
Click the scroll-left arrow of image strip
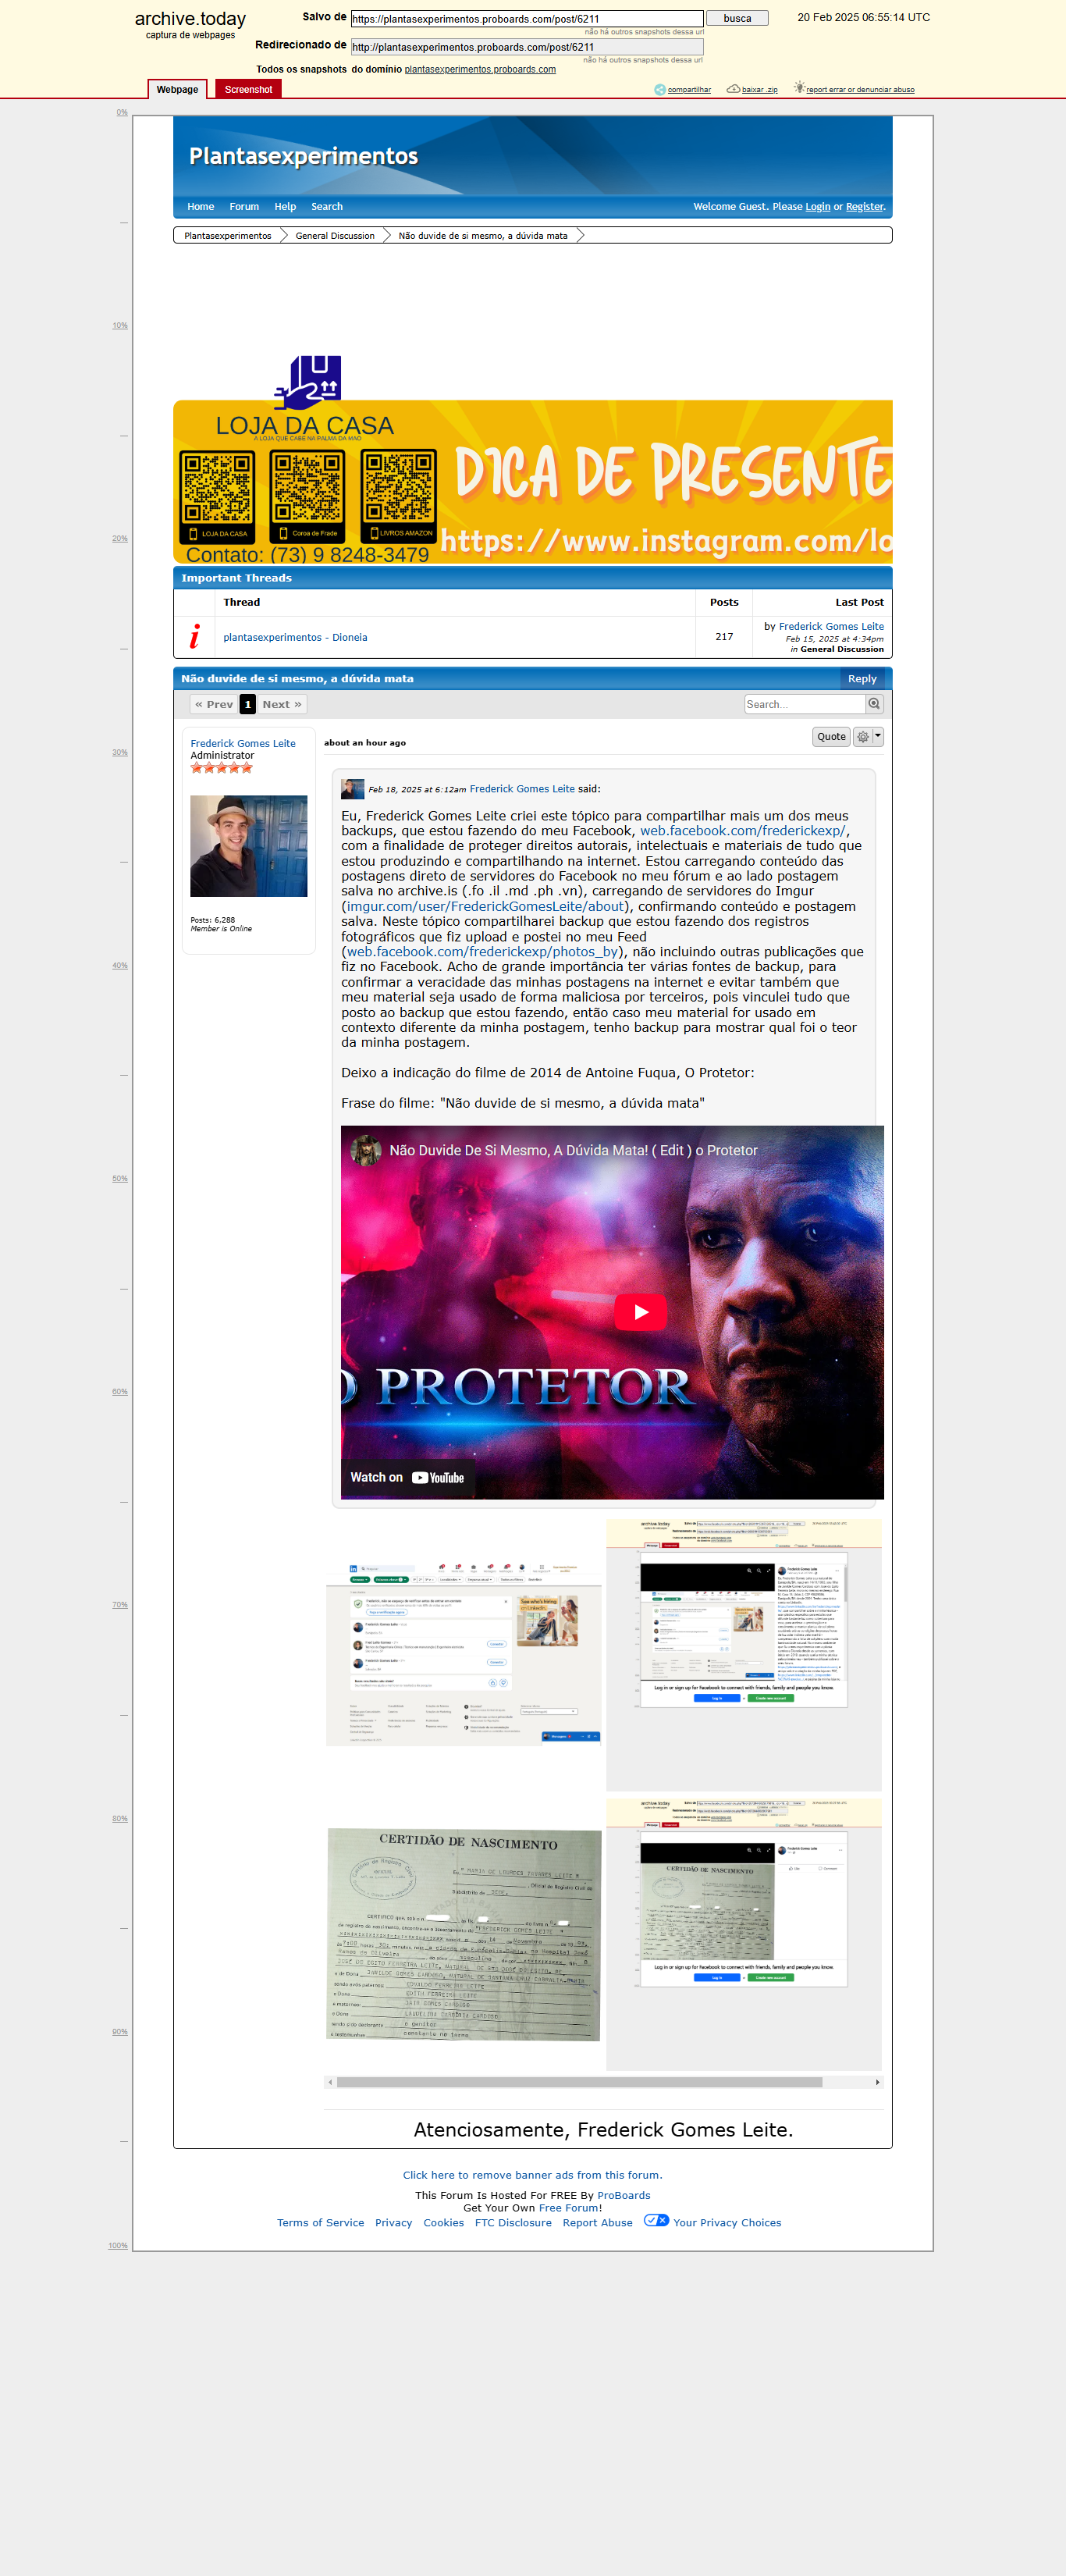[330, 2082]
